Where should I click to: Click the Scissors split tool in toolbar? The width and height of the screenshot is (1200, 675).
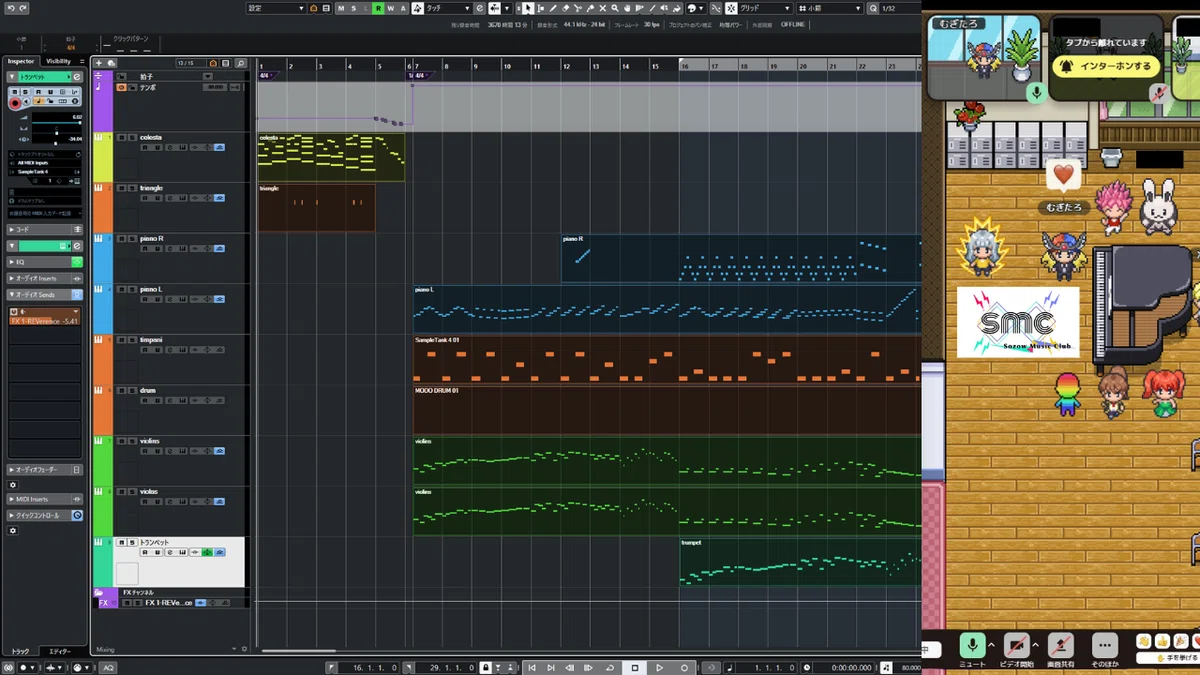tap(577, 8)
